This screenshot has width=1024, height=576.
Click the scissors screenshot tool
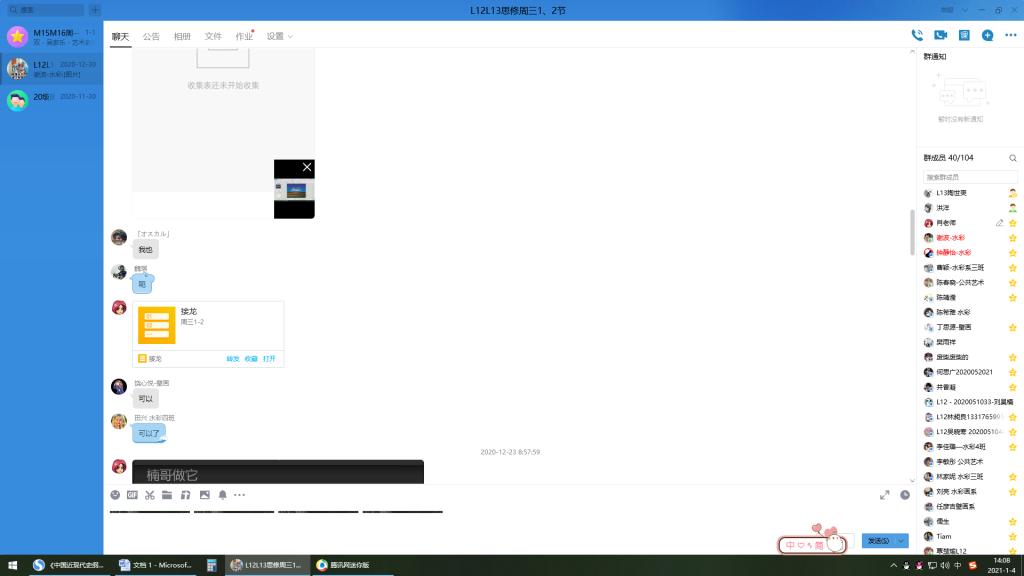150,495
